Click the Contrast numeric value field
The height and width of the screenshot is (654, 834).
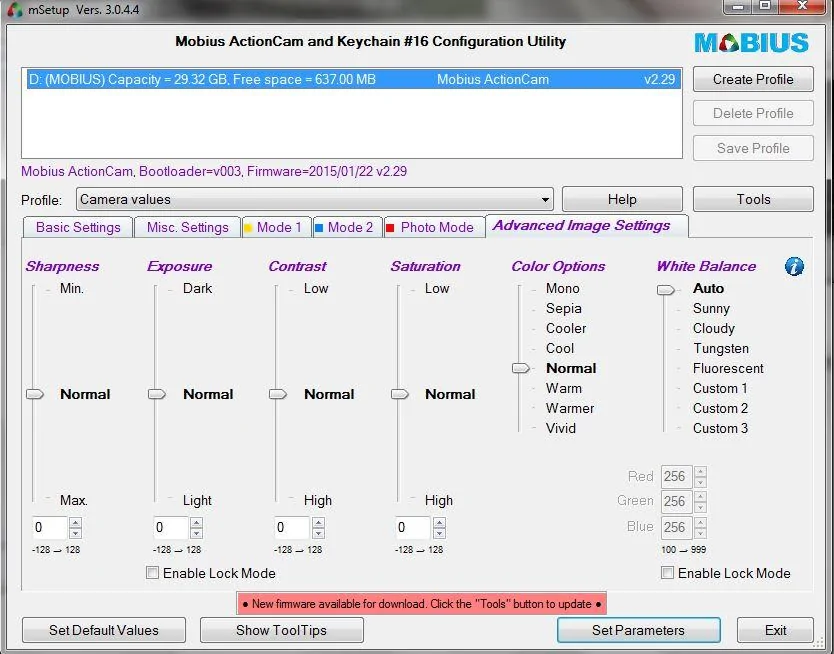coord(292,527)
